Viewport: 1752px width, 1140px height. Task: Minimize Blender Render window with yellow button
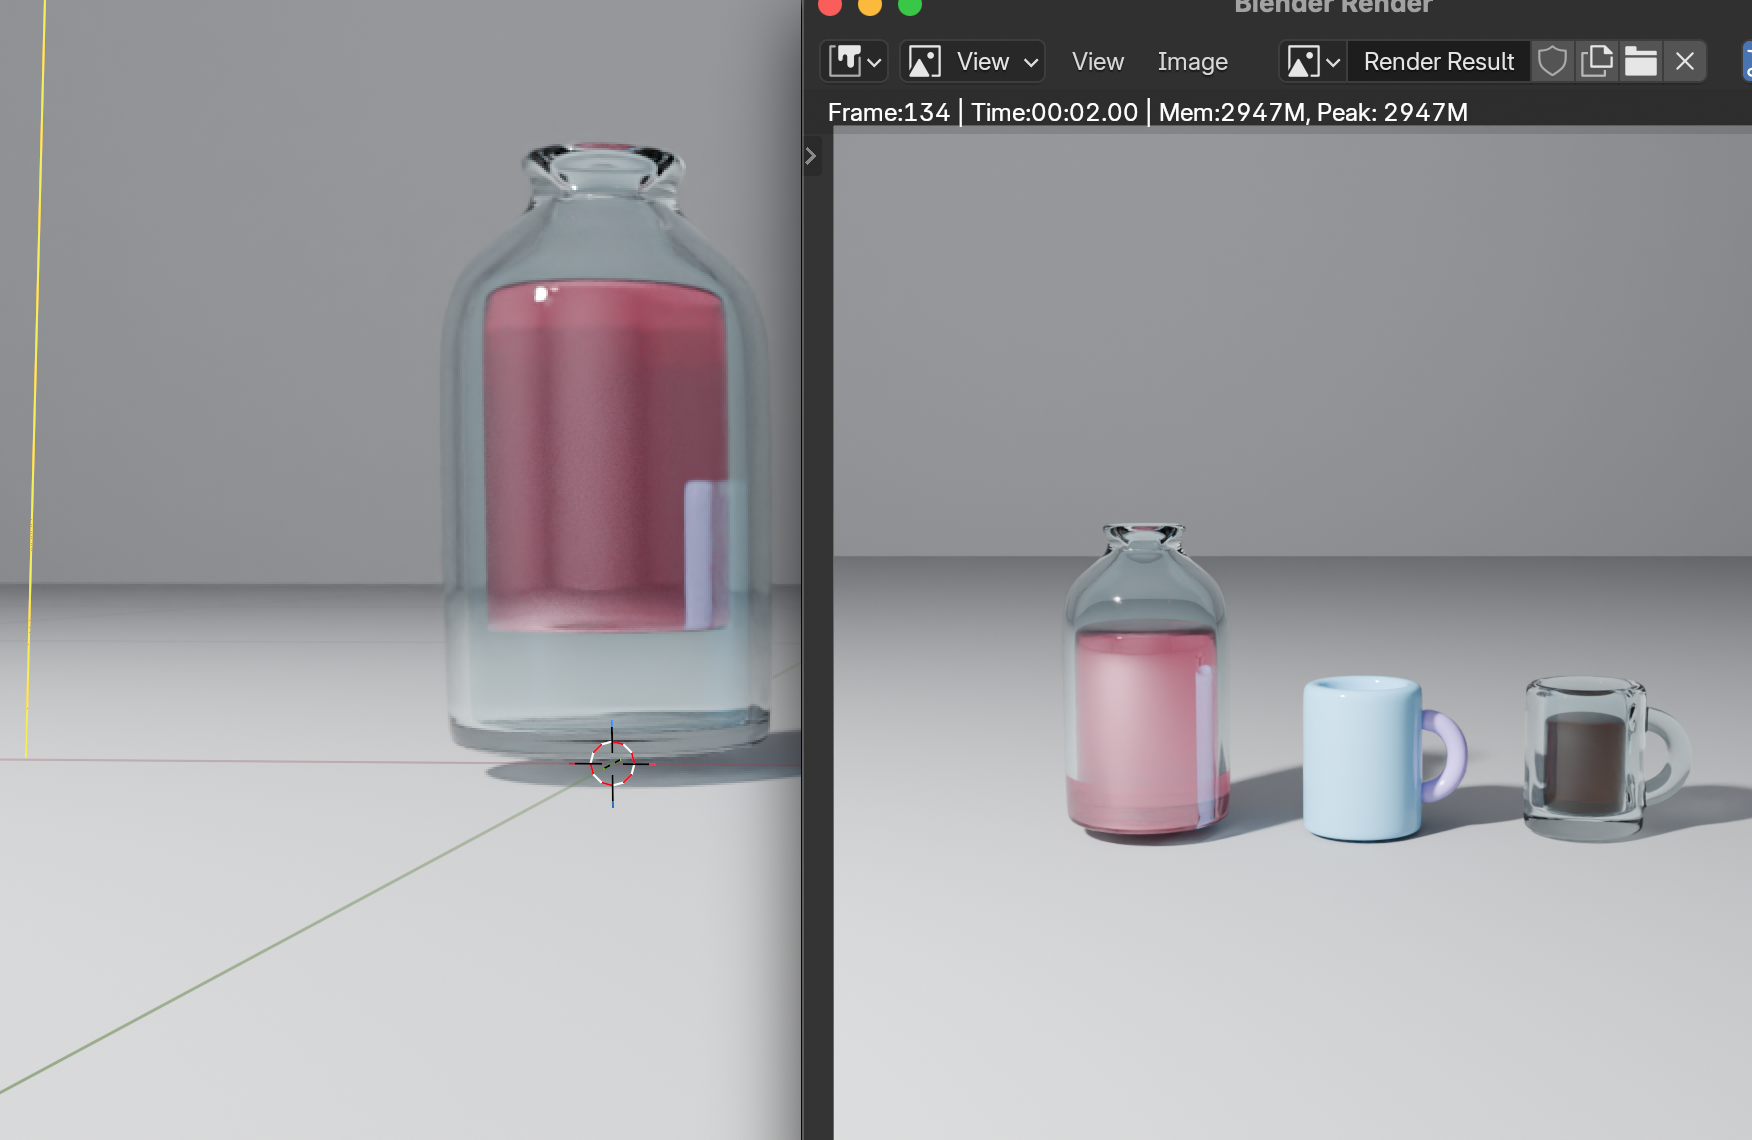[870, 5]
